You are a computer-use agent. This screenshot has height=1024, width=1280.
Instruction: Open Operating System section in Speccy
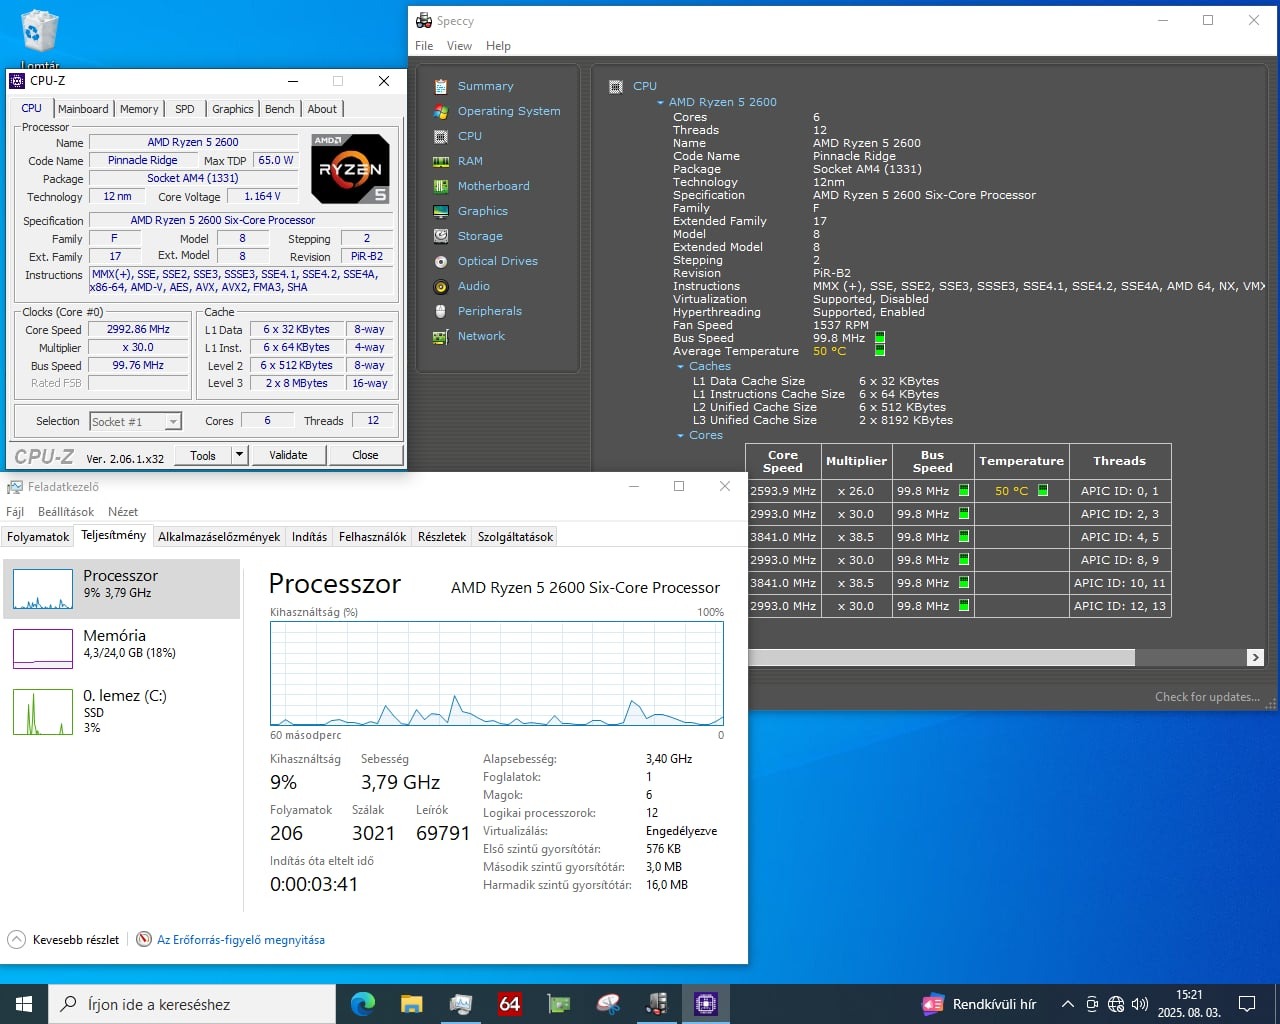pyautogui.click(x=508, y=111)
